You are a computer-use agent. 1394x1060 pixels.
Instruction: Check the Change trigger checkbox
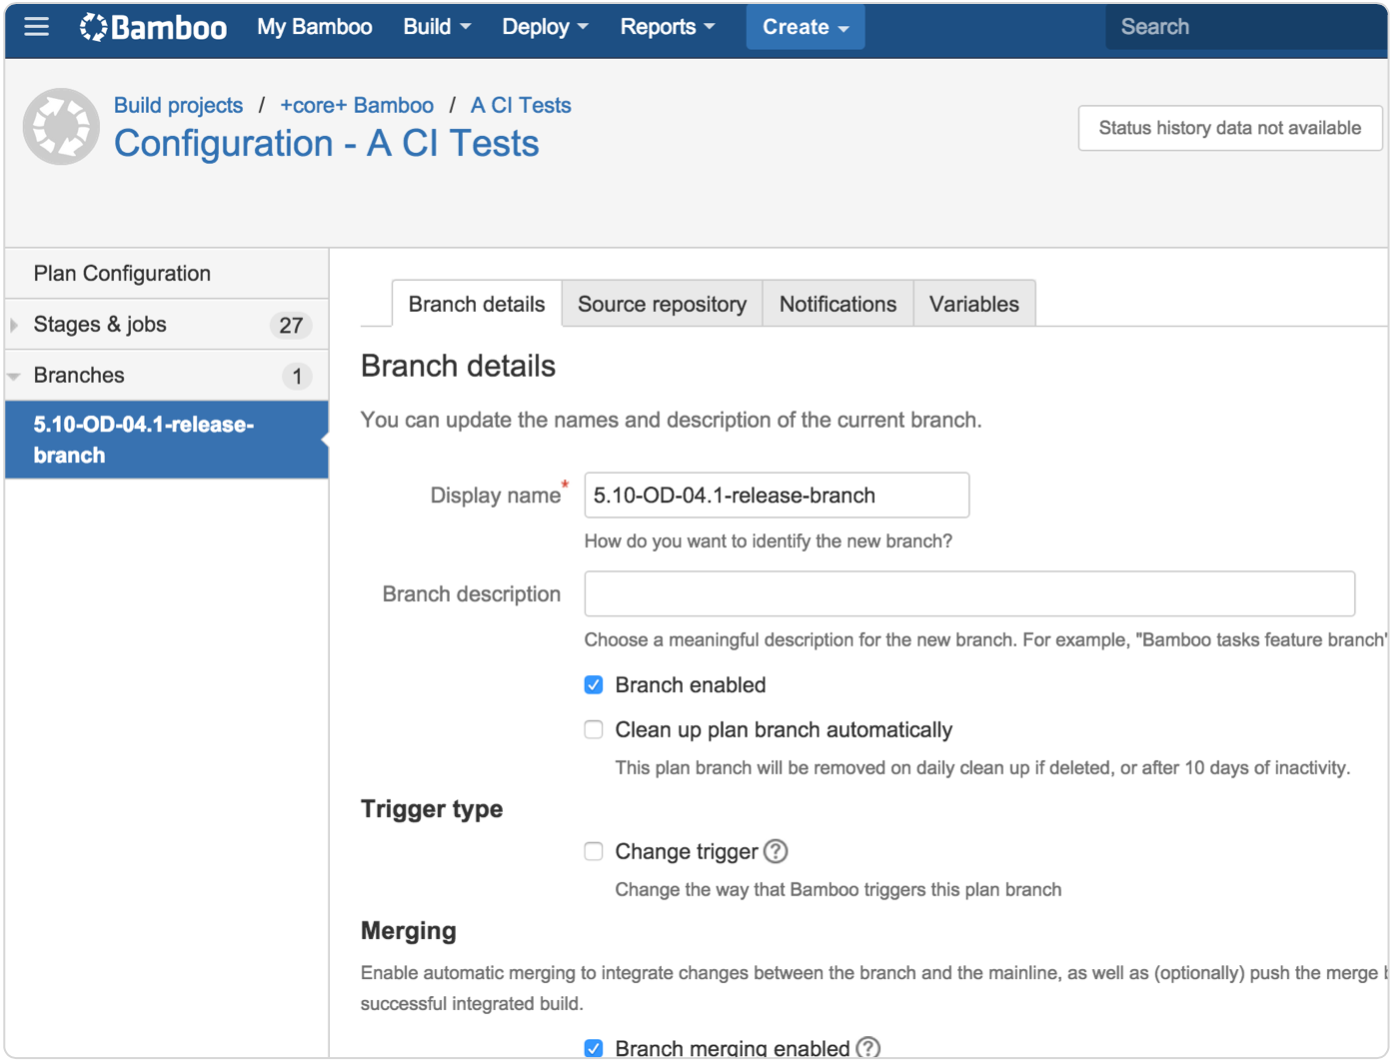[594, 851]
